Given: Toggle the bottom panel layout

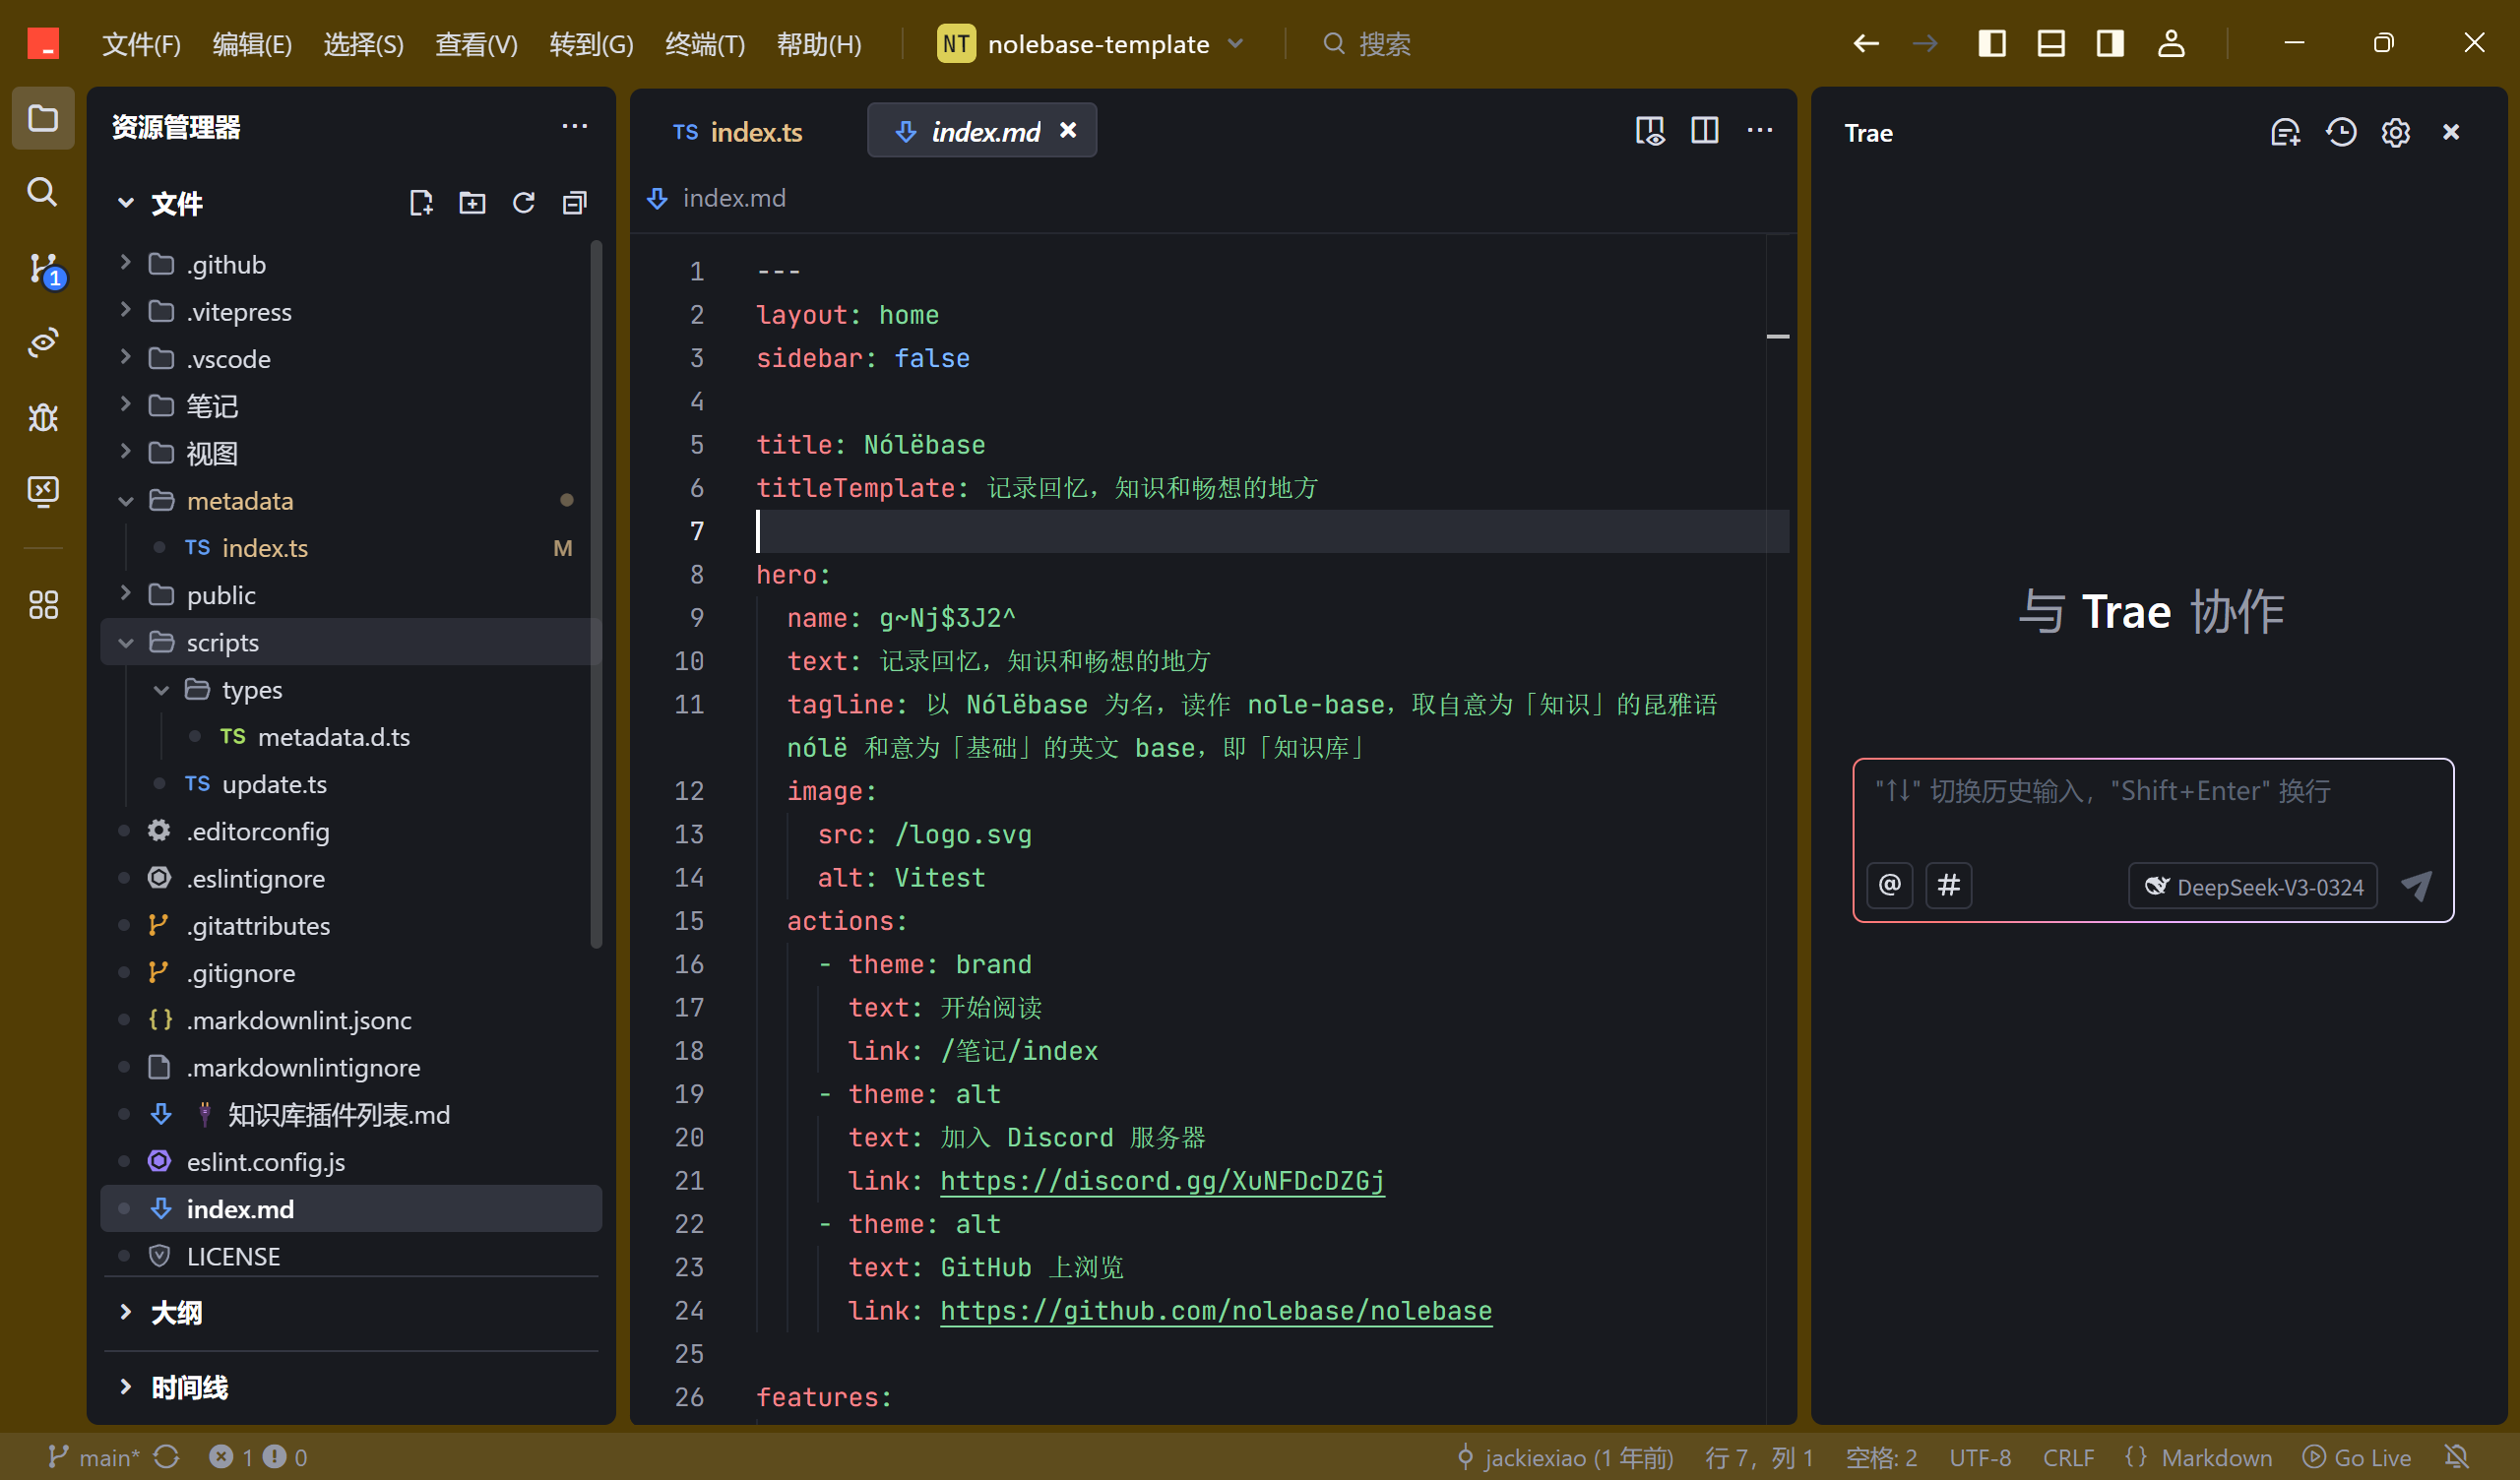Looking at the screenshot, I should click(2051, 44).
